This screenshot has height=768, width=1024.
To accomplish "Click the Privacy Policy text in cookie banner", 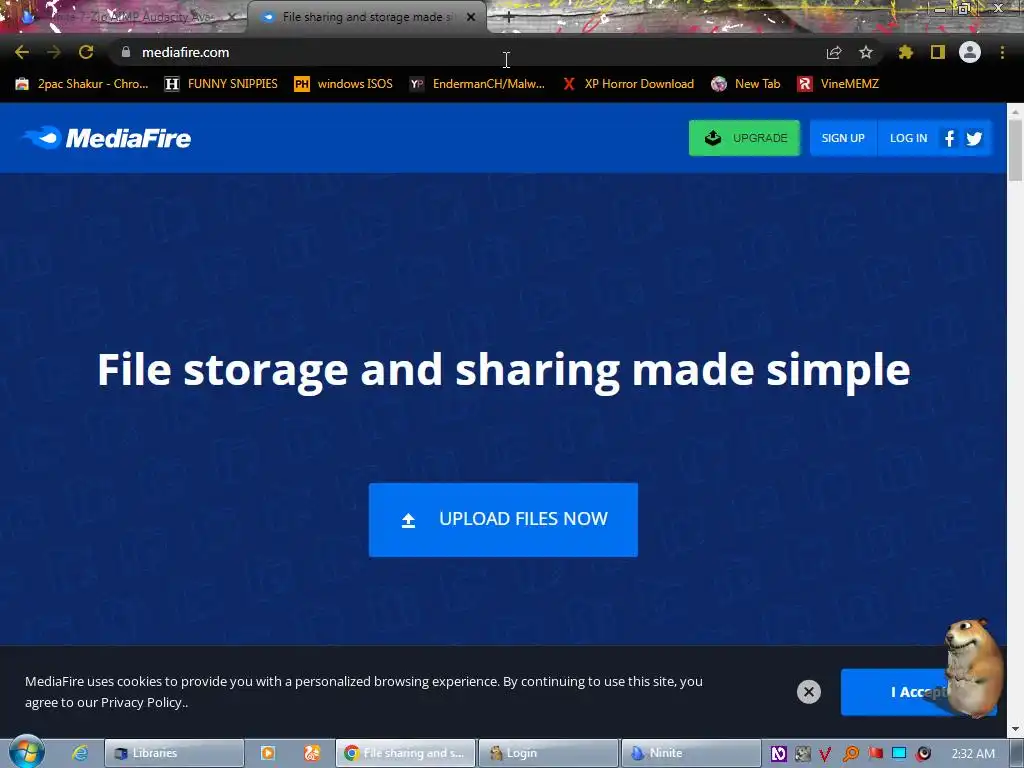I will [x=140, y=703].
